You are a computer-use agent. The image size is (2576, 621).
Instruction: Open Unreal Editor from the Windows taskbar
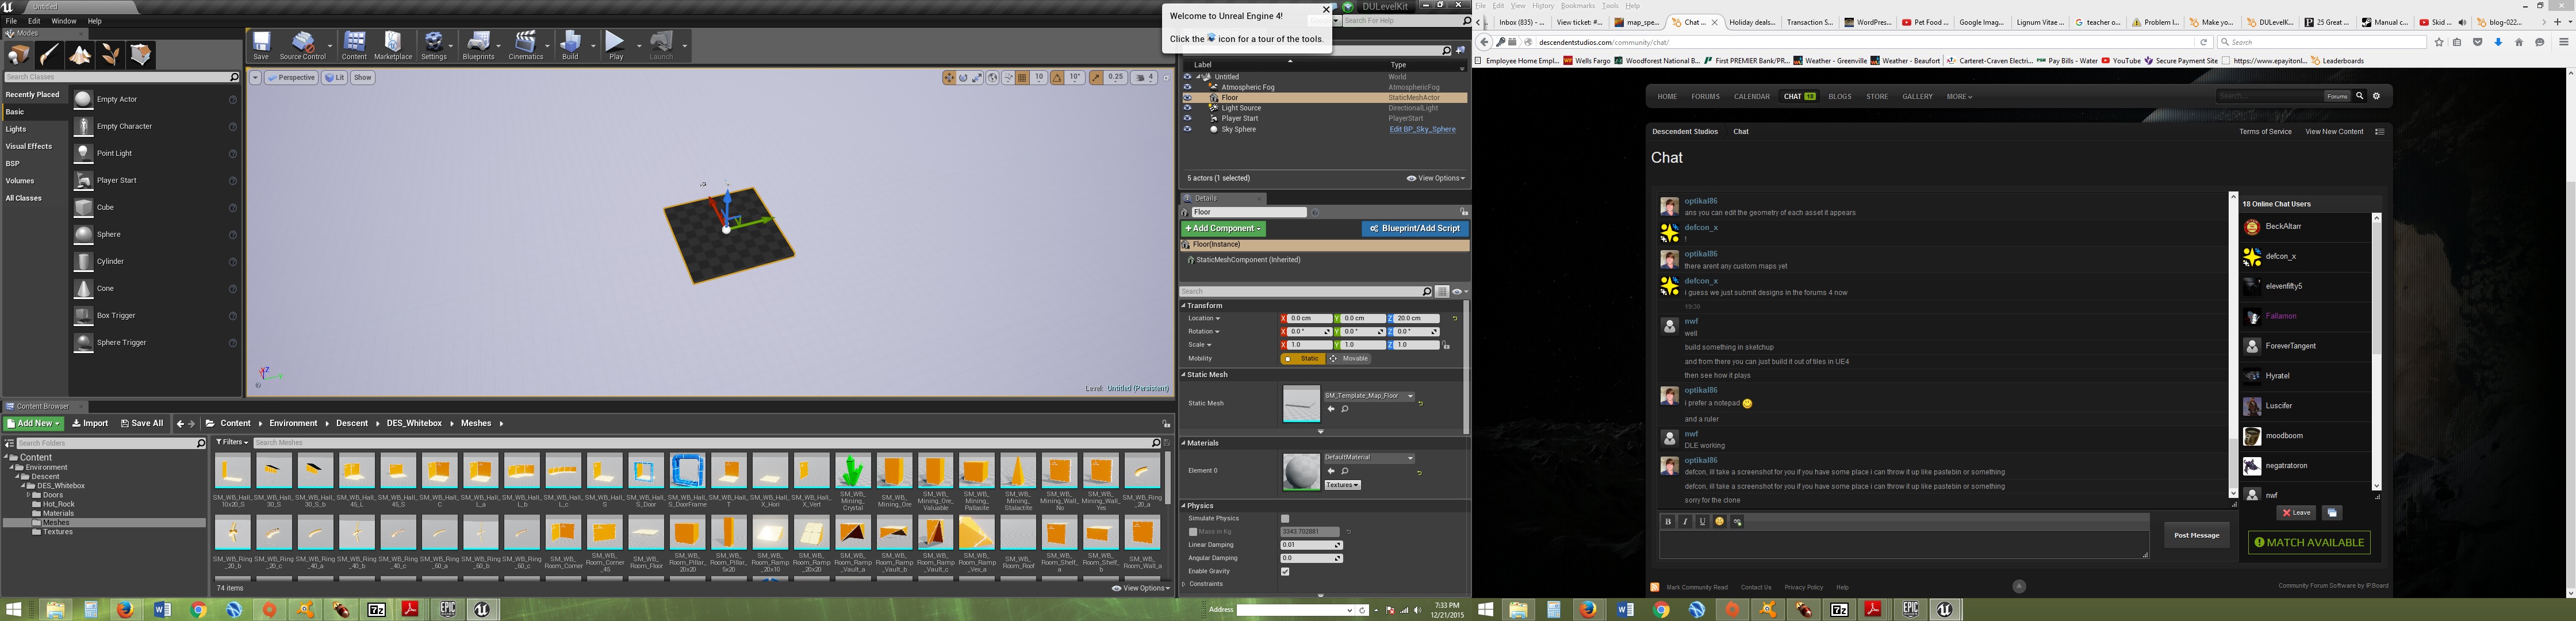tap(482, 609)
